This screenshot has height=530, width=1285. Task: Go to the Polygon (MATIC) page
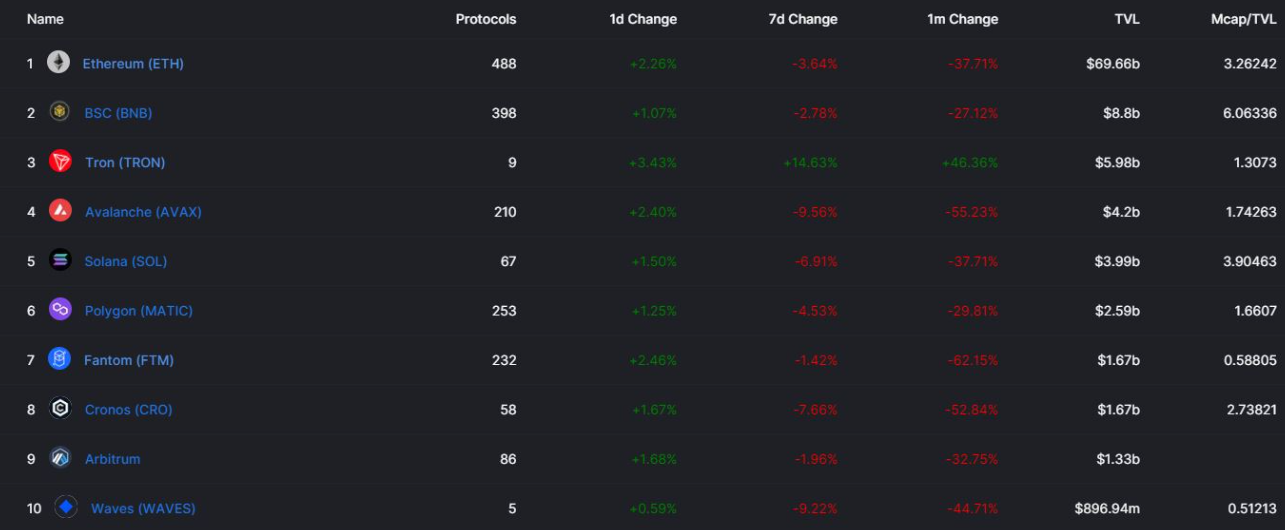tap(138, 310)
